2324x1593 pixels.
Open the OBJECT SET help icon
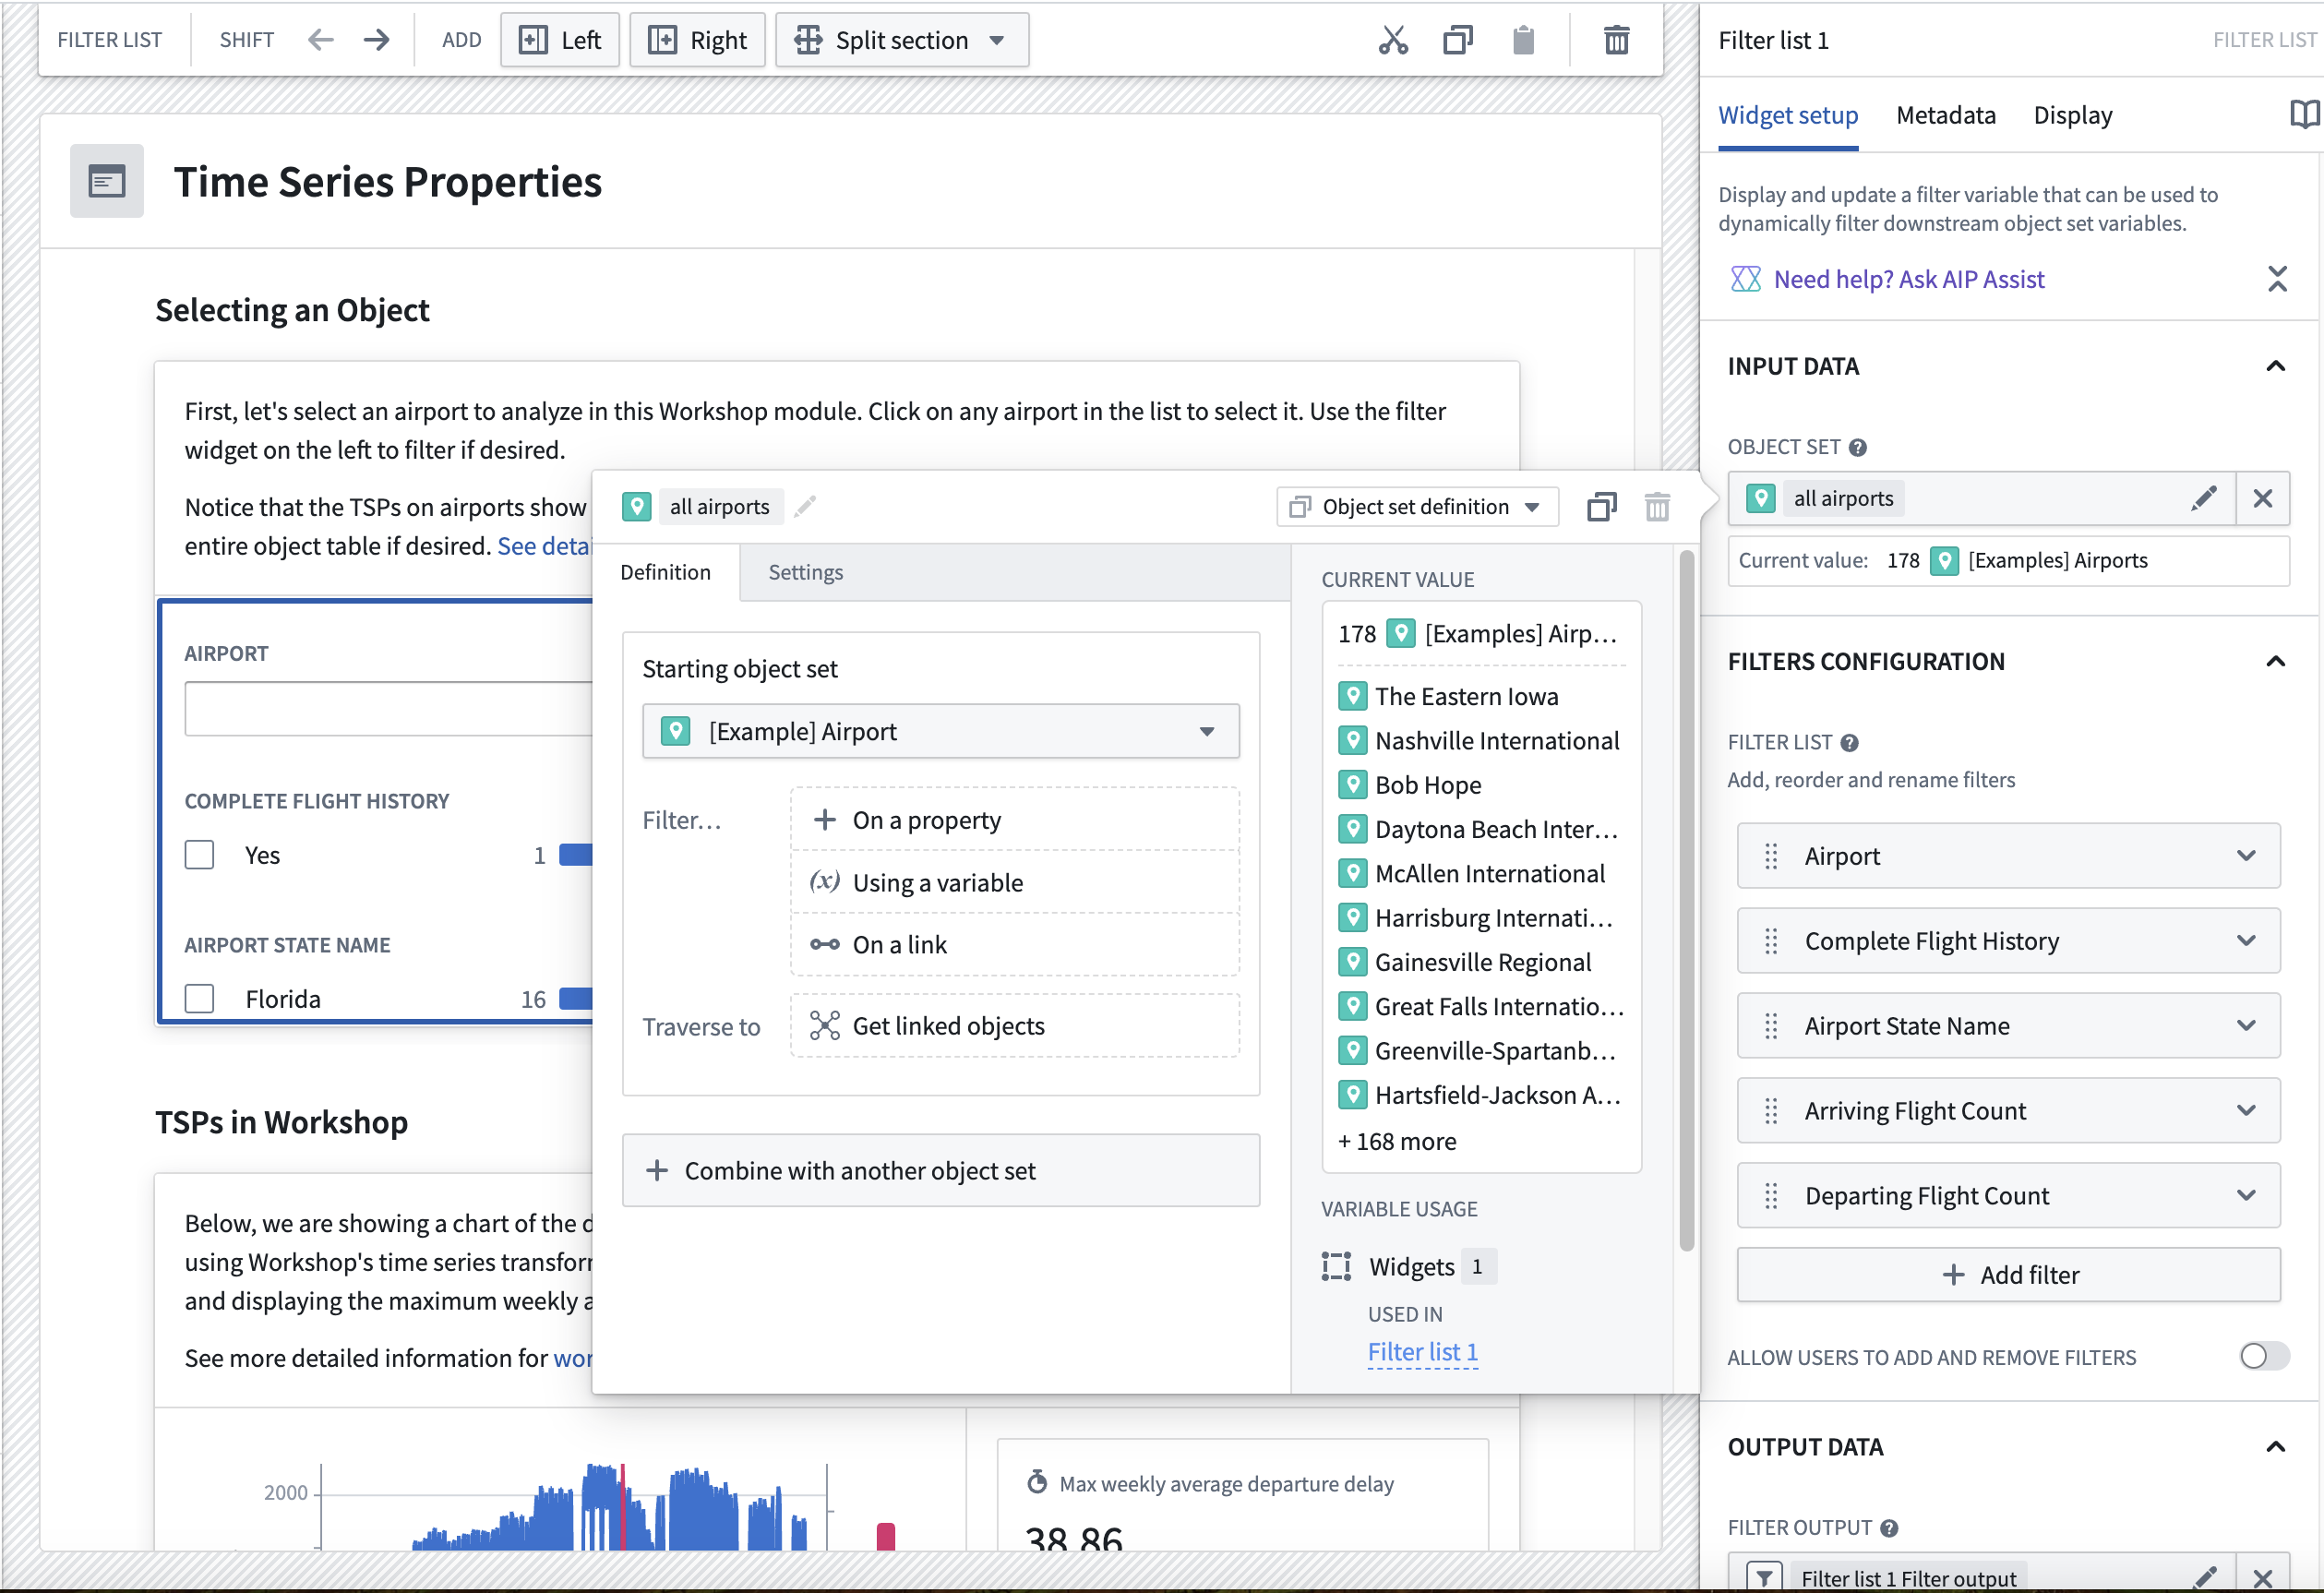1857,447
